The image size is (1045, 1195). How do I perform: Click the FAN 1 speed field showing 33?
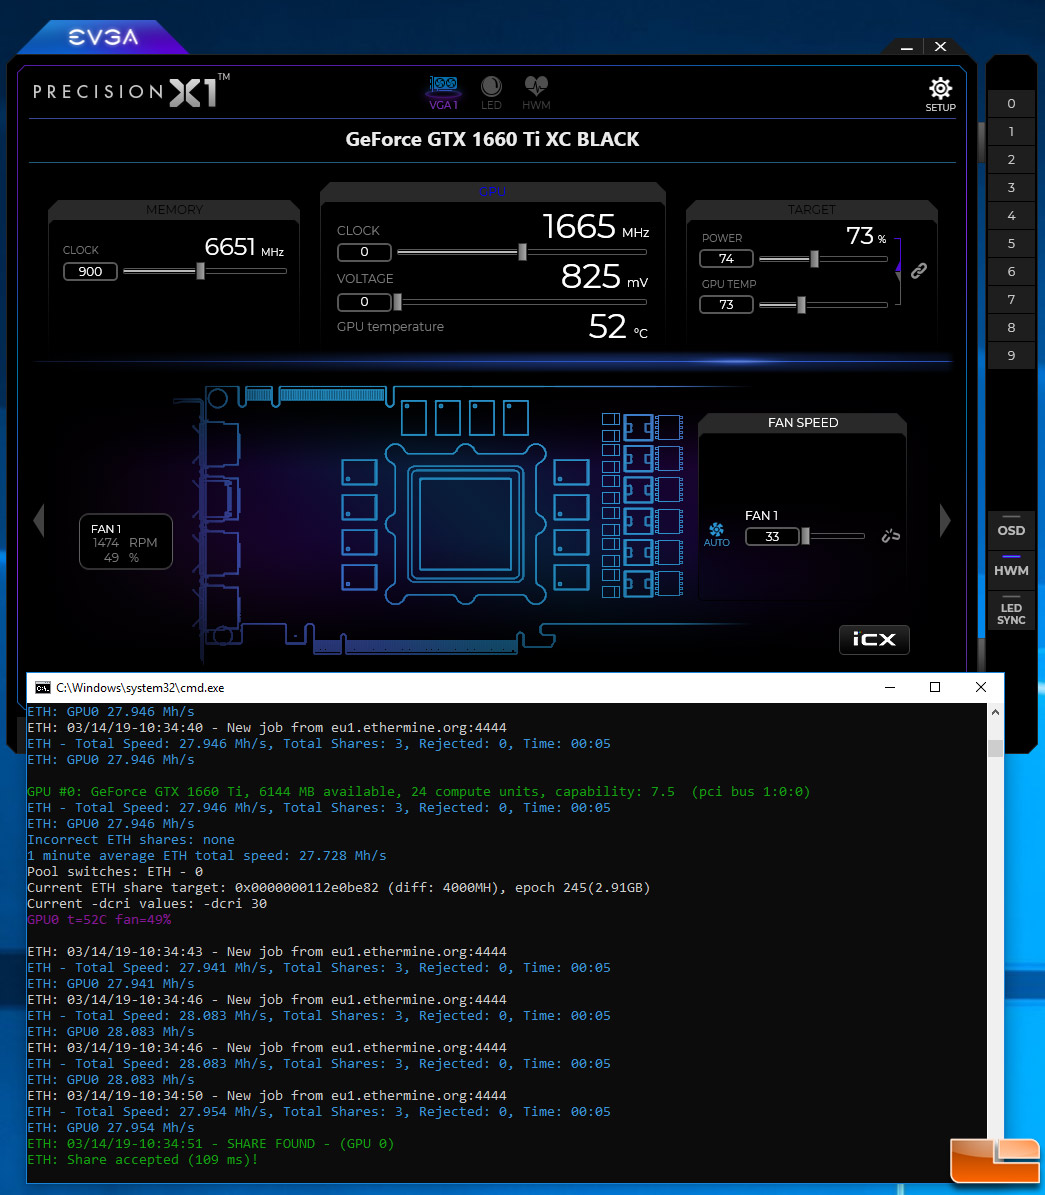[772, 537]
